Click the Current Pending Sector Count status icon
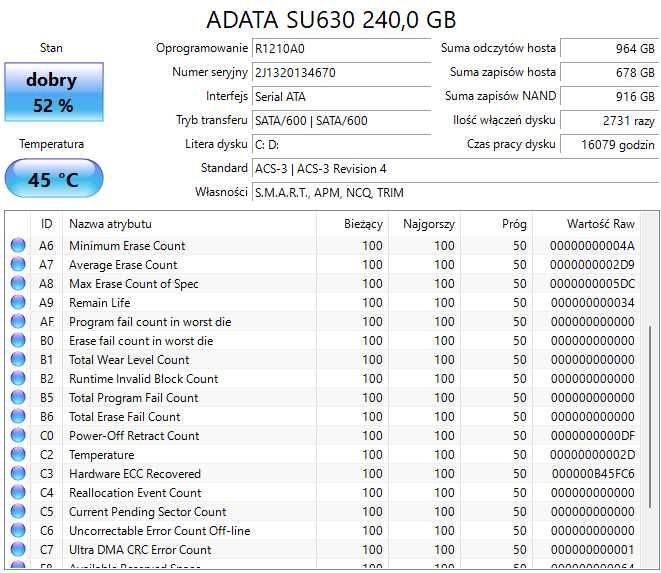Screen dimensions: 661x573 tap(18, 511)
